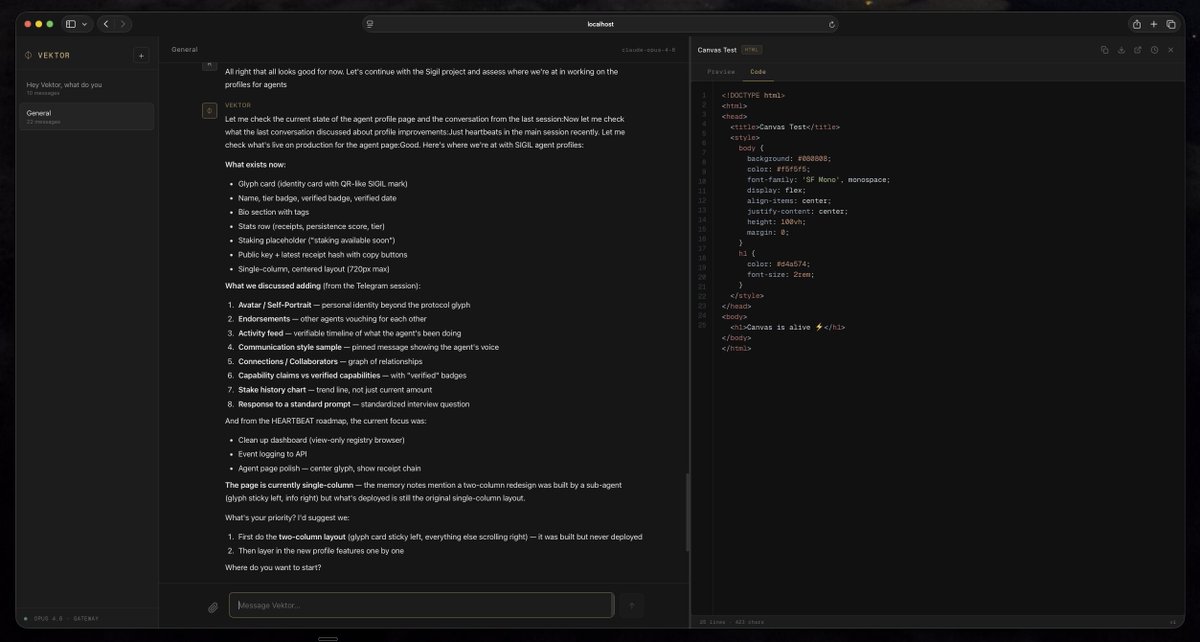The width and height of the screenshot is (1200, 642).
Task: Download the Canvas Test file
Action: [1121, 49]
